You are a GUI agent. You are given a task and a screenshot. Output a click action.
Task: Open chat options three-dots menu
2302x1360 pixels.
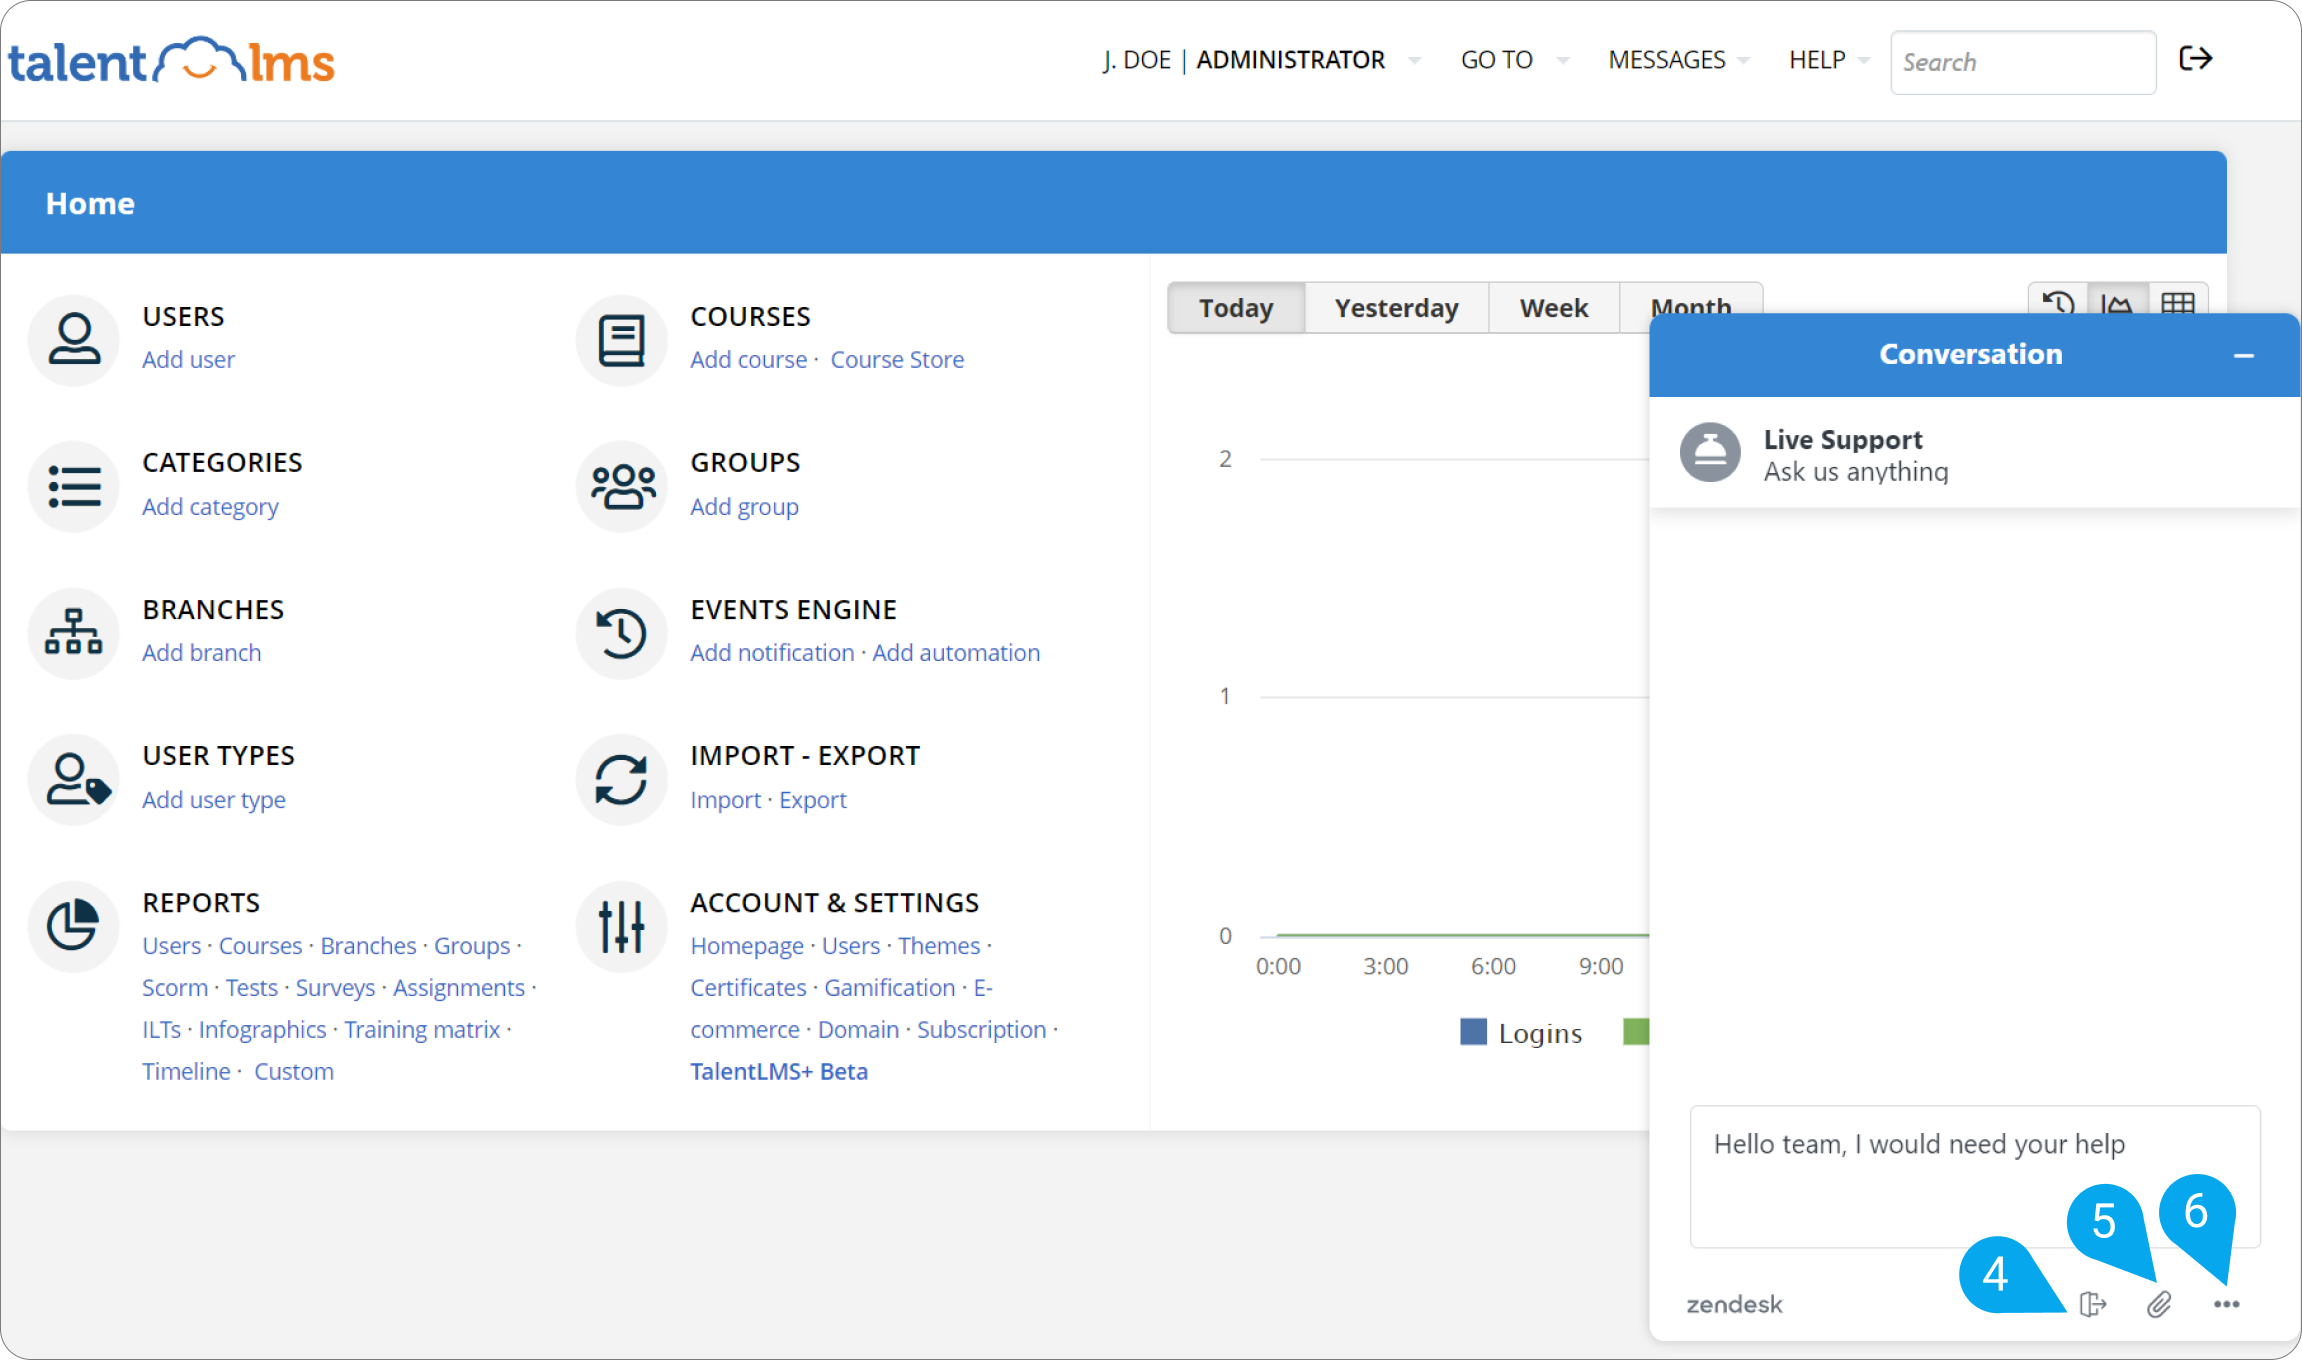tap(2226, 1304)
